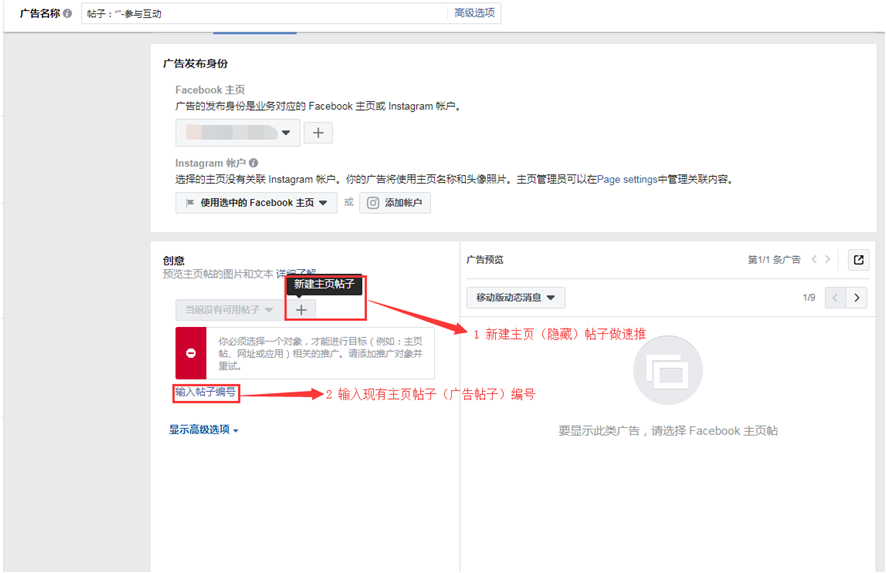
Task: Click the 广告预览 heading text
Action: coord(485,260)
